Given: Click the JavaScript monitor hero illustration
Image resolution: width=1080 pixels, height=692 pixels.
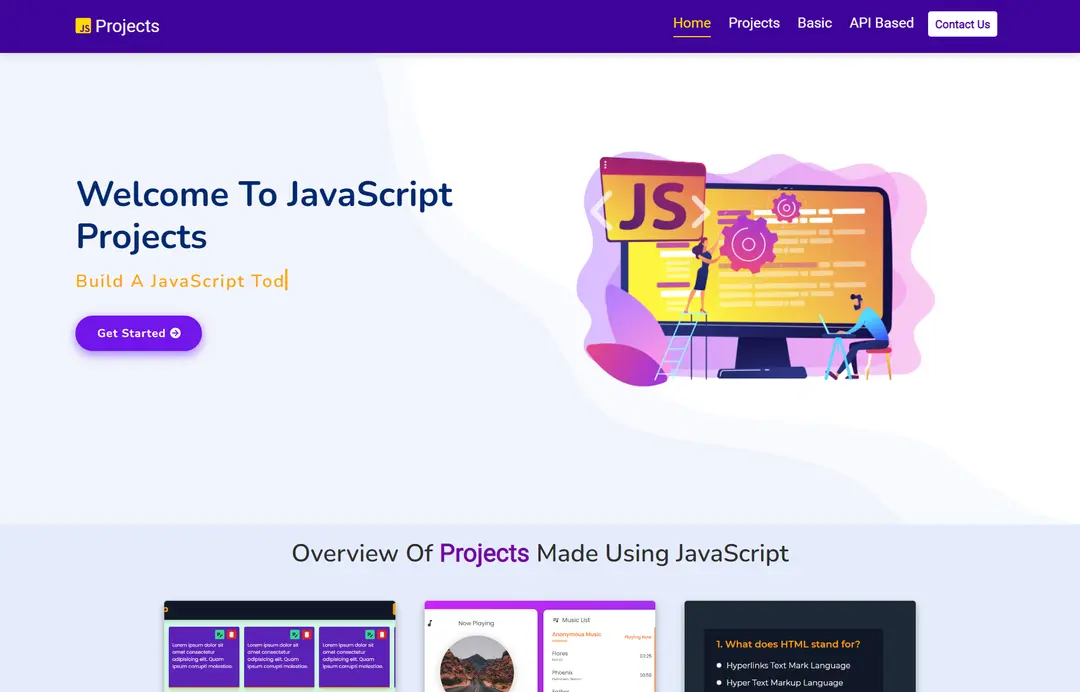Looking at the screenshot, I should pos(756,269).
